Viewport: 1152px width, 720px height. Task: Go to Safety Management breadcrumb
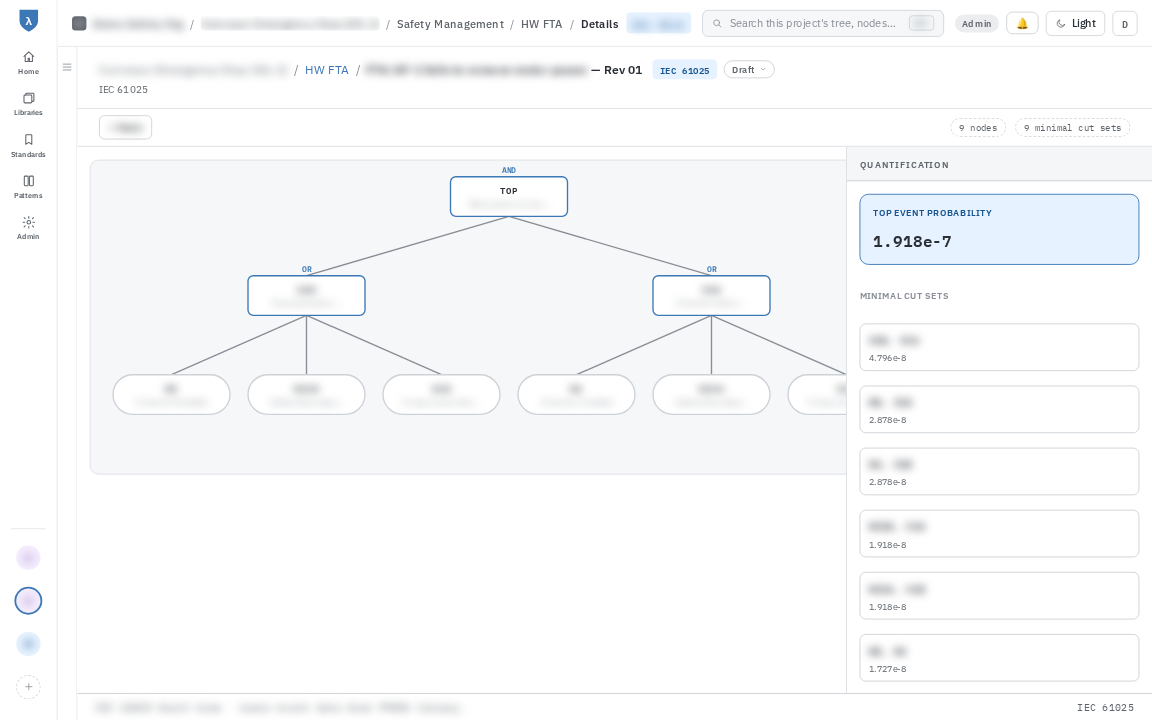point(450,24)
